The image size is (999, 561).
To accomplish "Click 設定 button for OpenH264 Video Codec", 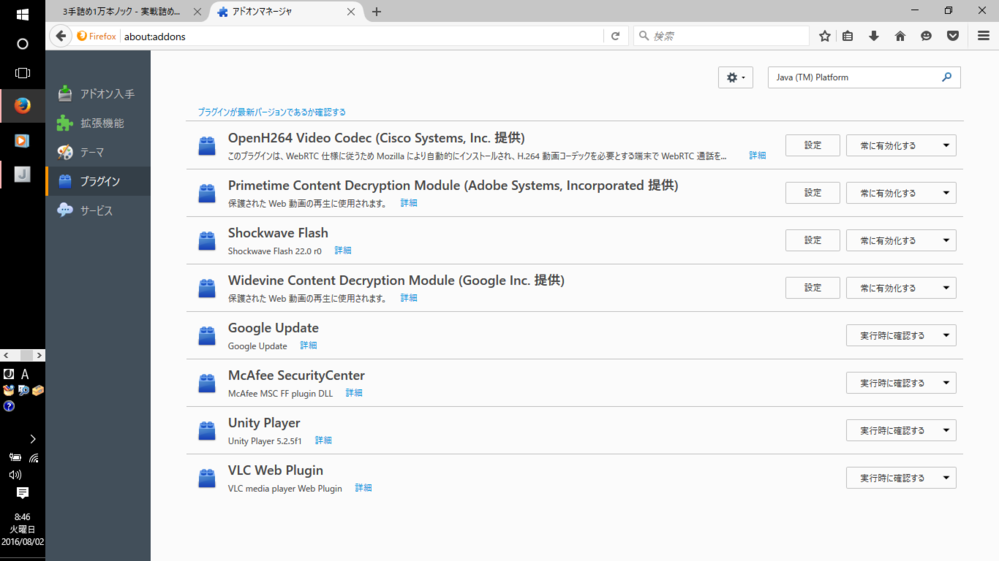I will (x=812, y=145).
